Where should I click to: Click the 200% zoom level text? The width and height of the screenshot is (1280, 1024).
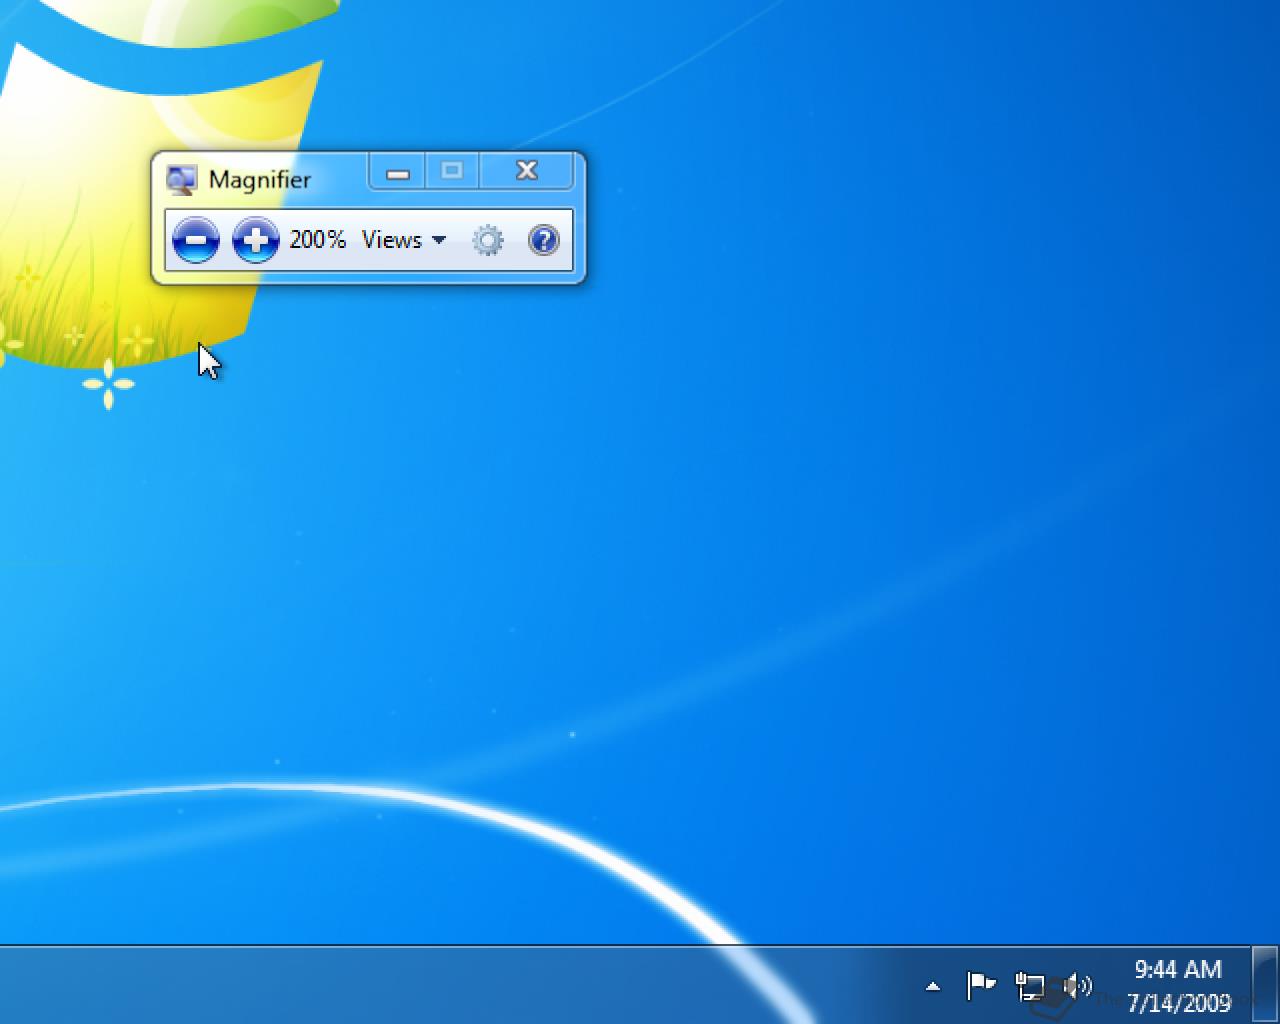(x=317, y=240)
